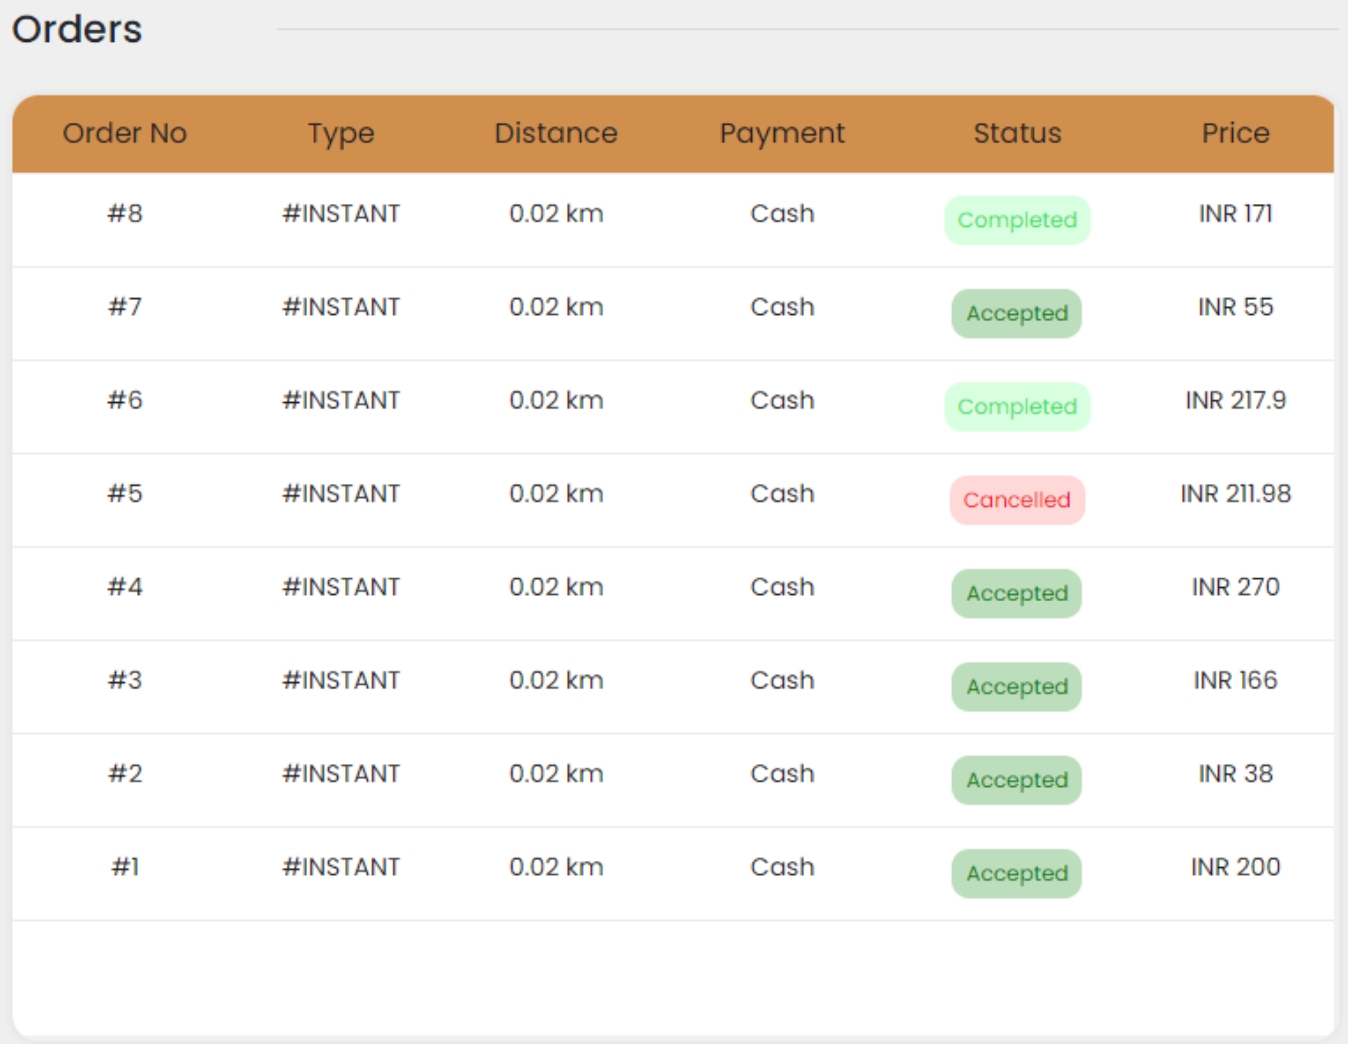Image resolution: width=1348 pixels, height=1044 pixels.
Task: Select the Accepted status of order #1
Action: (1017, 873)
